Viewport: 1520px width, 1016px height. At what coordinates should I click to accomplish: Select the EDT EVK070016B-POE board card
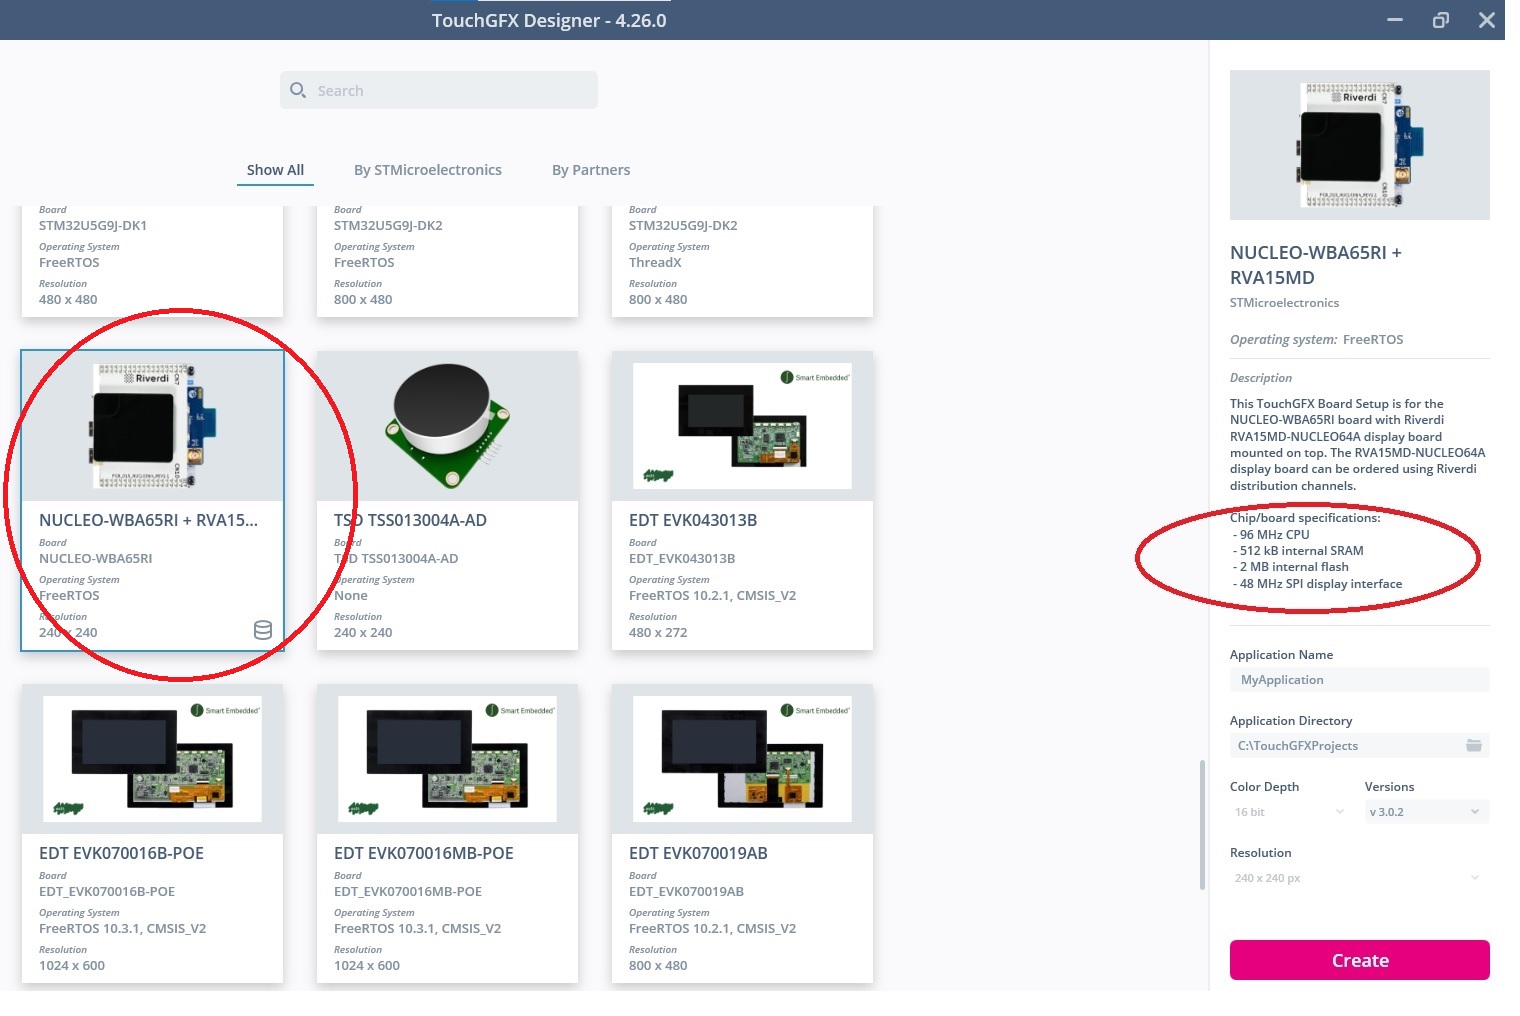coord(152,835)
